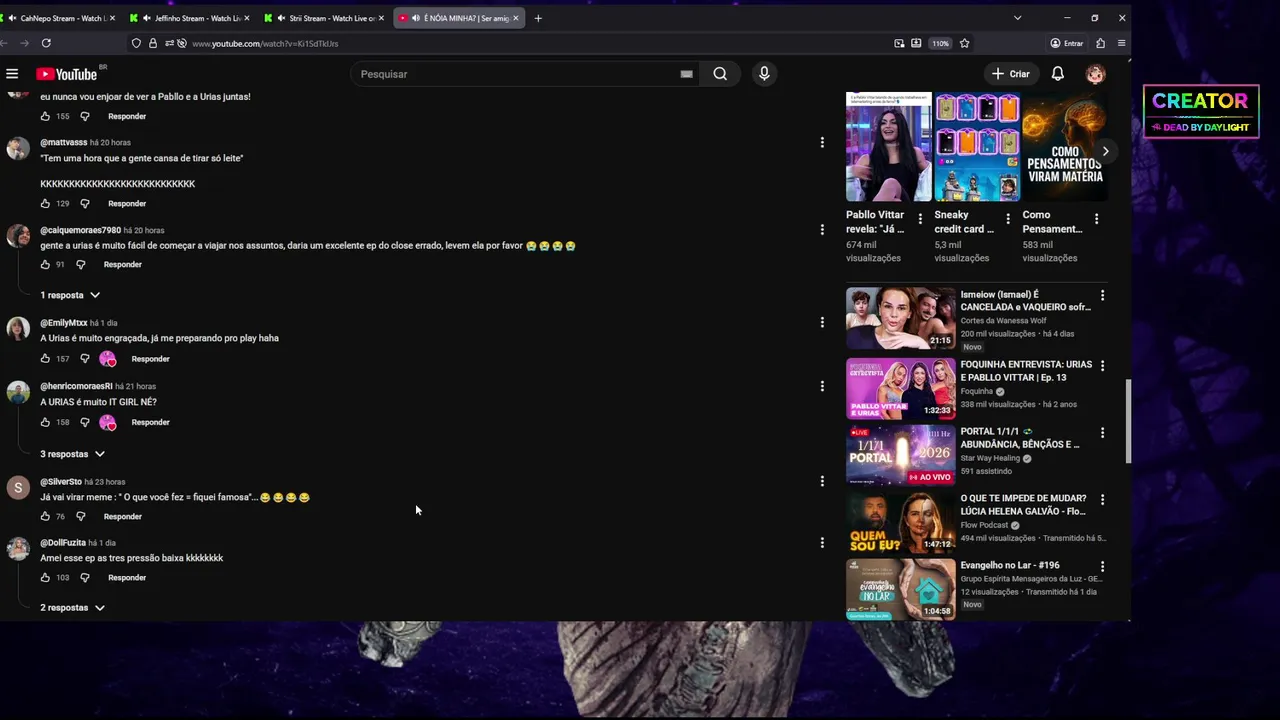Open Evangelho no Lar #196 video title
This screenshot has height=720, width=1280.
[1010, 565]
